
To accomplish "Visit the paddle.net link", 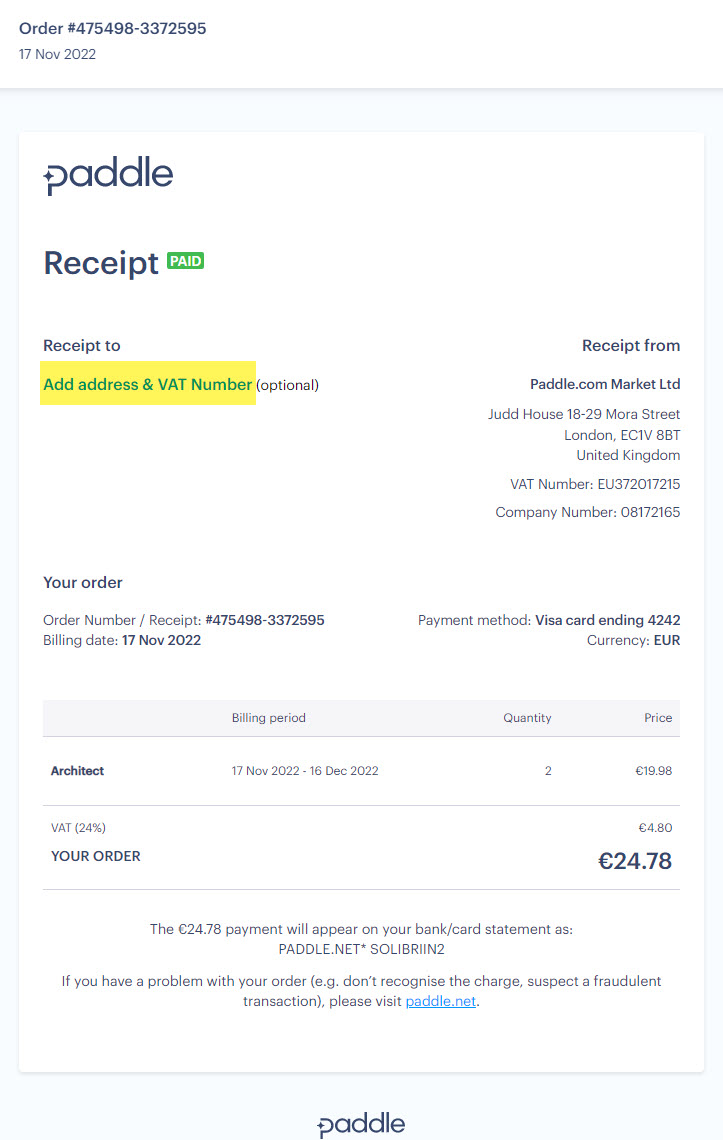I will click(441, 1001).
